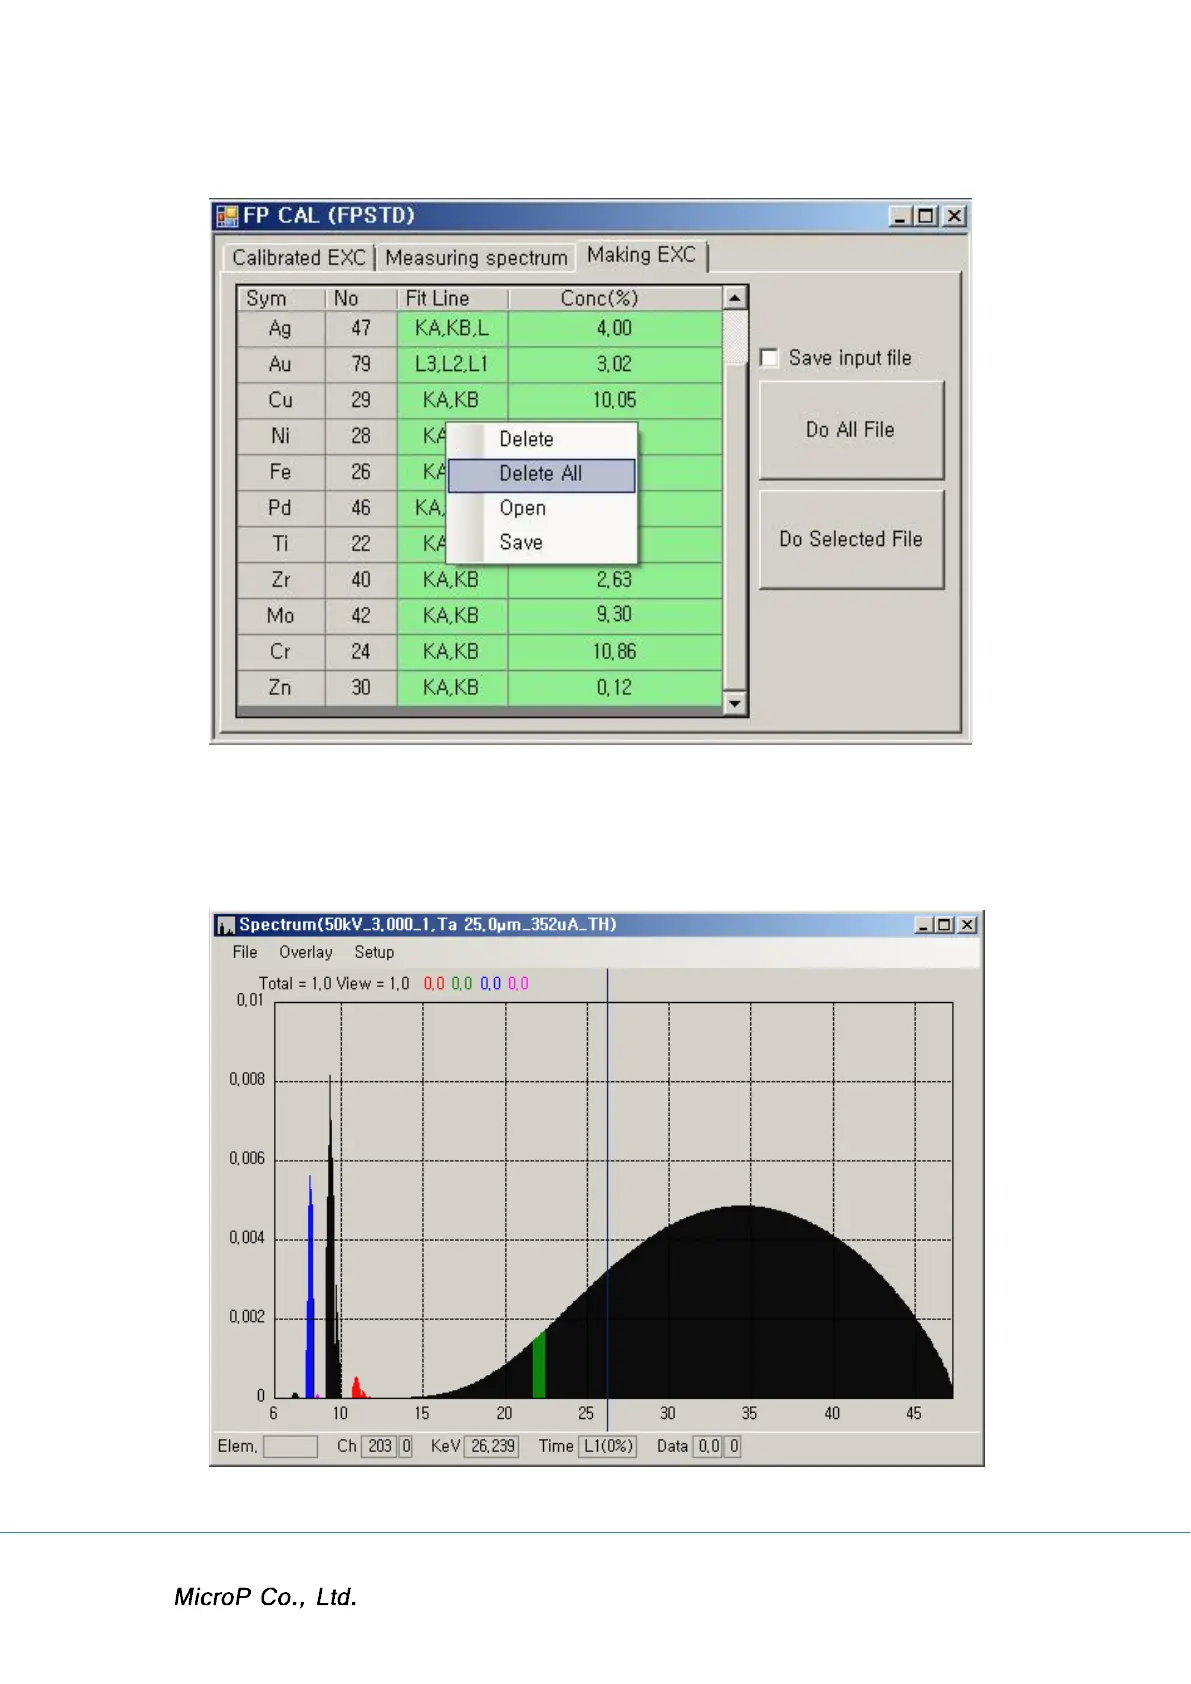Viewport: 1191px width, 1684px height.
Task: Select the Mo row symbol cell
Action: tap(281, 616)
